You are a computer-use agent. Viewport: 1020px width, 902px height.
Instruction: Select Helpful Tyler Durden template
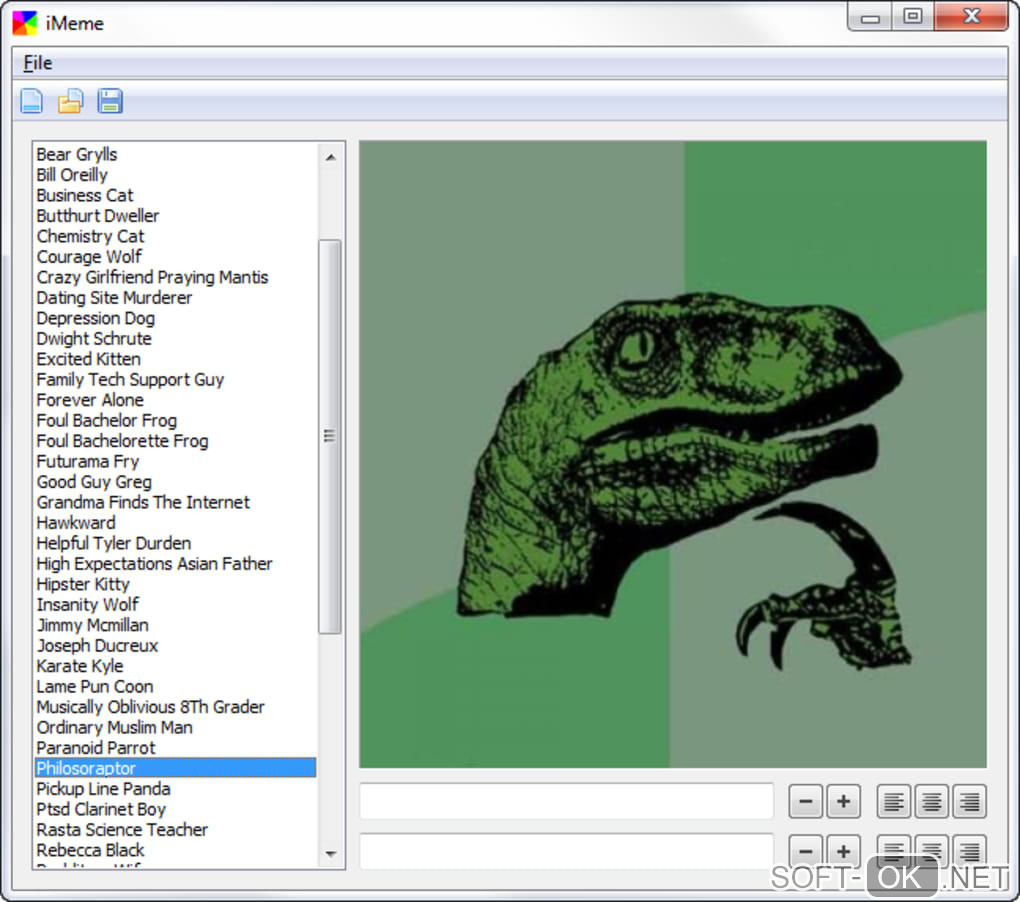pyautogui.click(x=175, y=544)
